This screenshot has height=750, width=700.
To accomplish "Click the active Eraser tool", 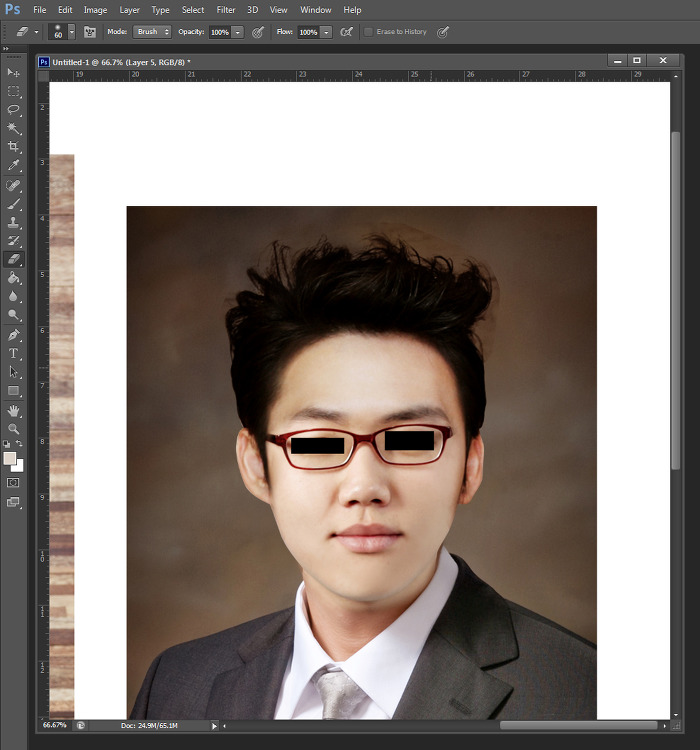I will [x=13, y=259].
